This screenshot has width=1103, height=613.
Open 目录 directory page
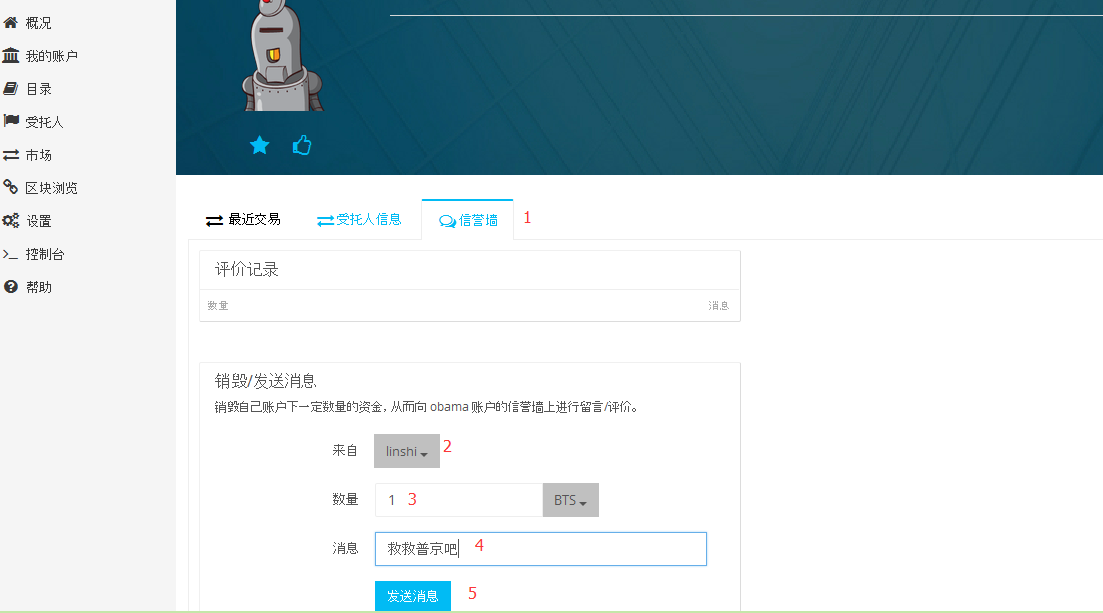pos(39,89)
